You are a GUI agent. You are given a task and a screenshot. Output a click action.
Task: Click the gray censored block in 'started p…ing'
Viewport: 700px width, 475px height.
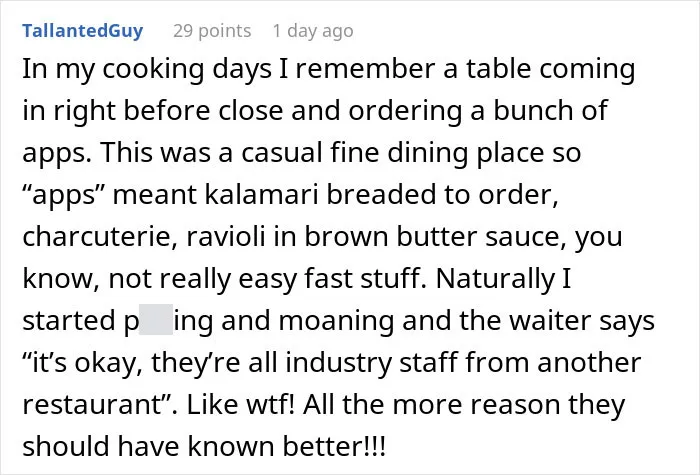156,319
